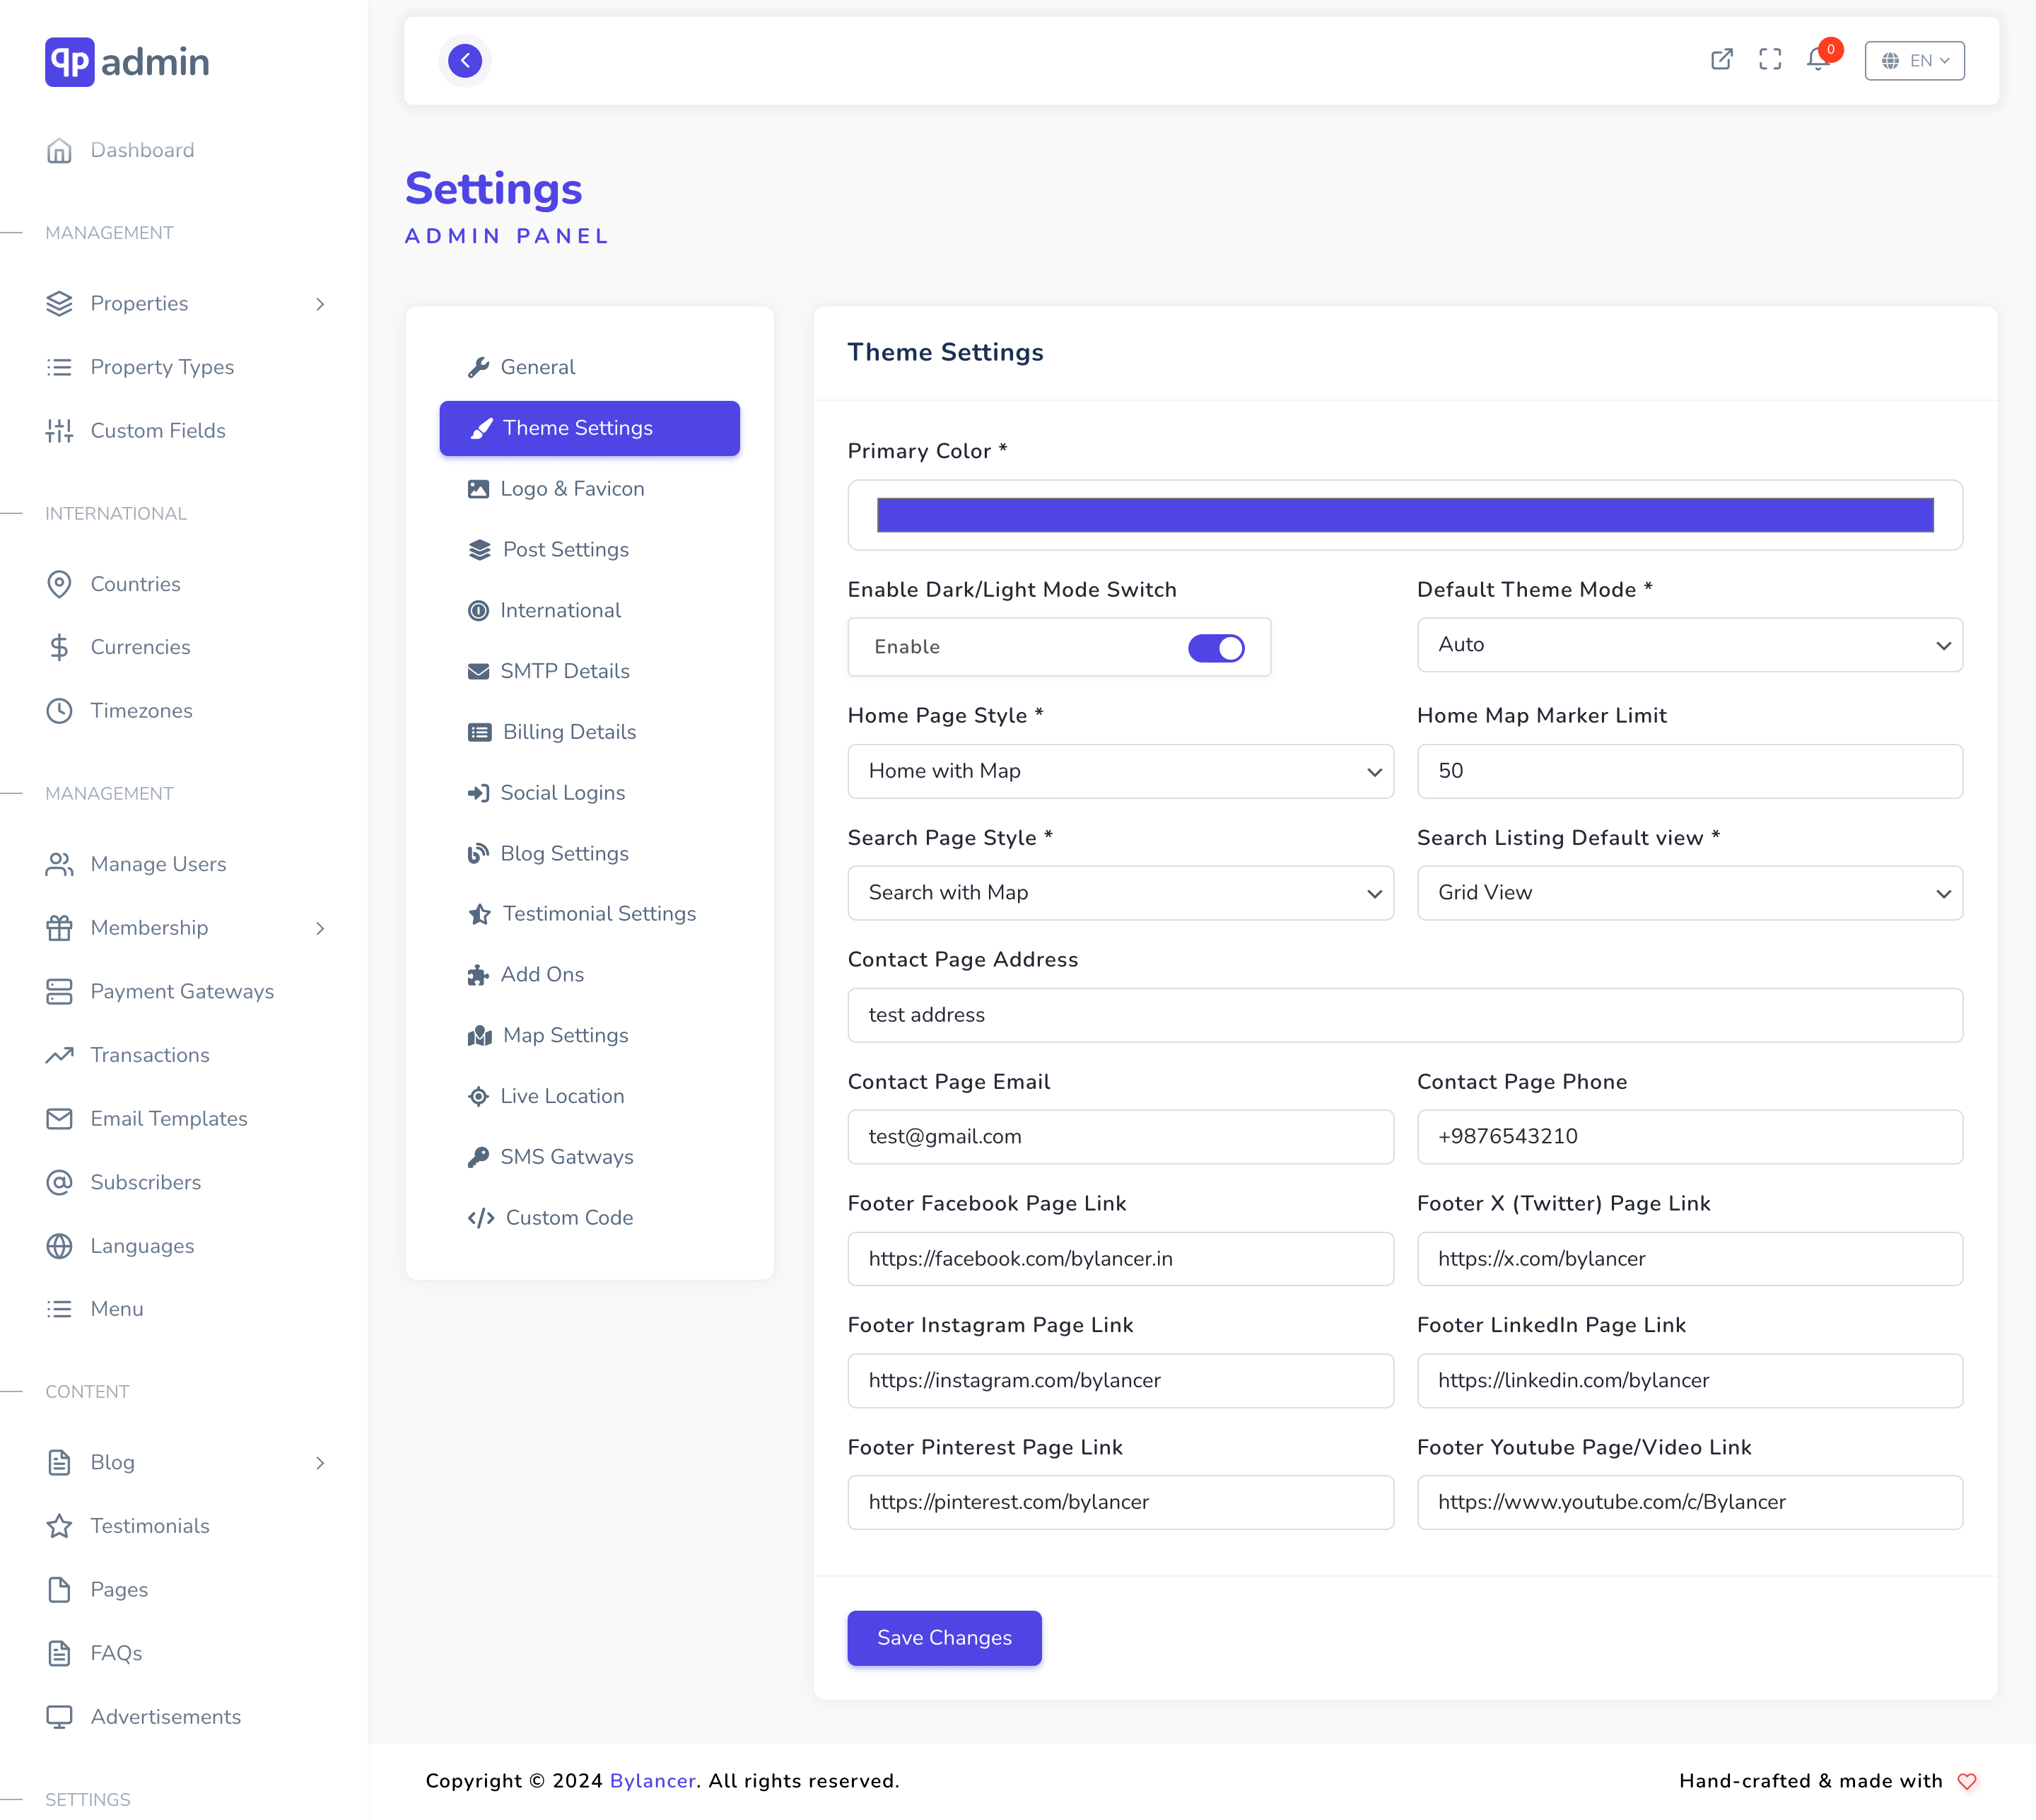Viewport: 2036px width, 1820px height.
Task: Open Home Page Style dropdown
Action: (x=1120, y=771)
